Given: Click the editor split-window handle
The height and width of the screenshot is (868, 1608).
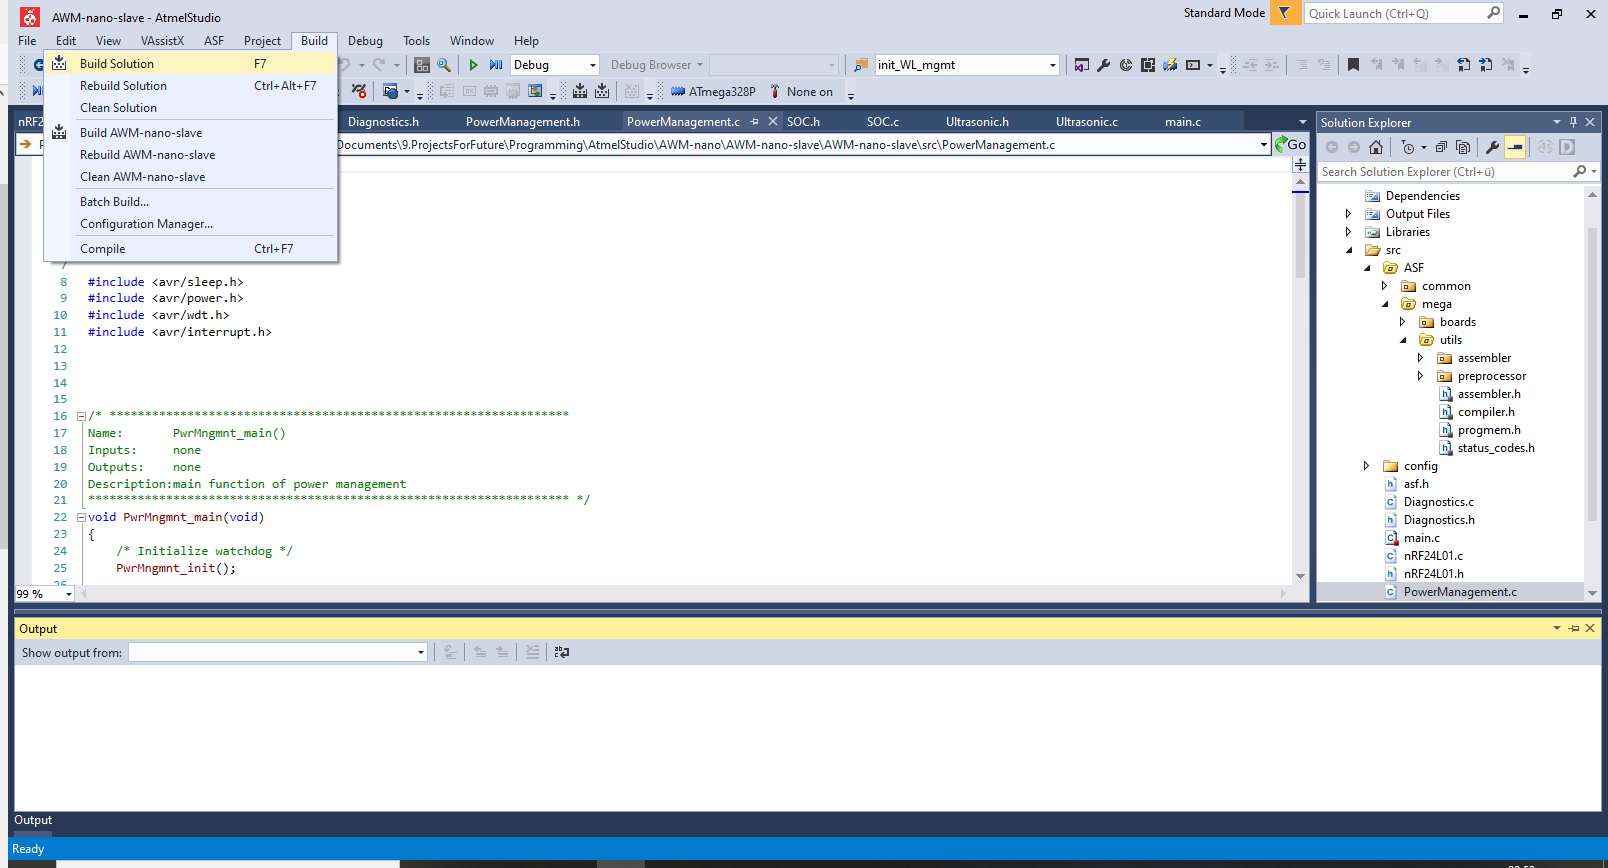Looking at the screenshot, I should coord(1300,164).
